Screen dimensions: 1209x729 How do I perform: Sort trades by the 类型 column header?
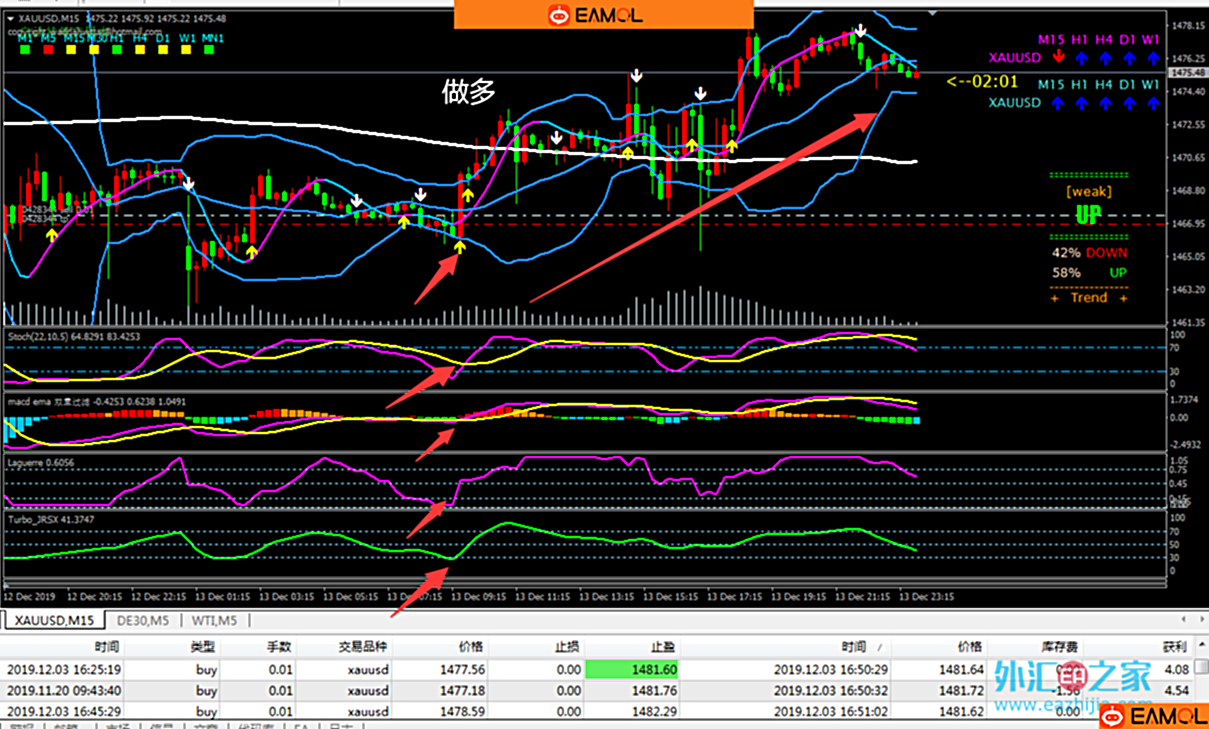coord(203,647)
